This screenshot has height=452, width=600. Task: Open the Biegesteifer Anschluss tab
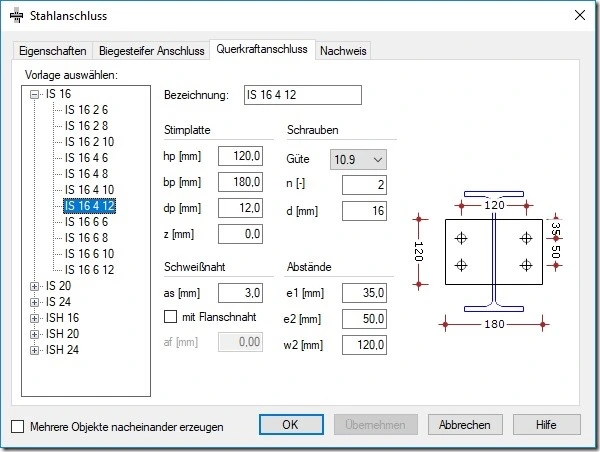coord(152,51)
